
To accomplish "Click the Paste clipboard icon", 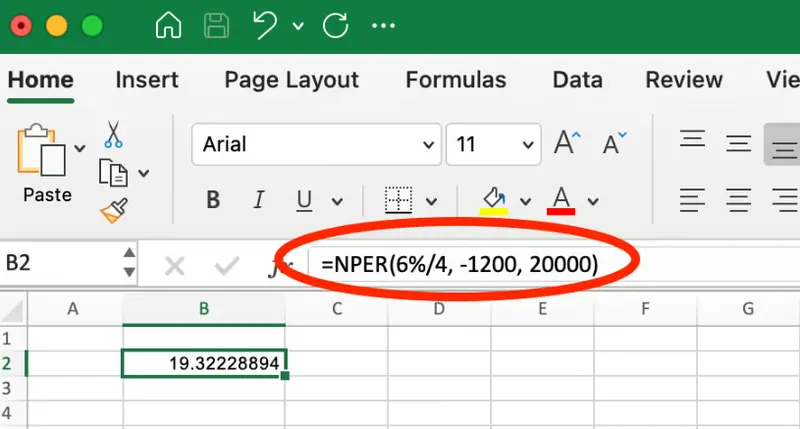I will (41, 150).
